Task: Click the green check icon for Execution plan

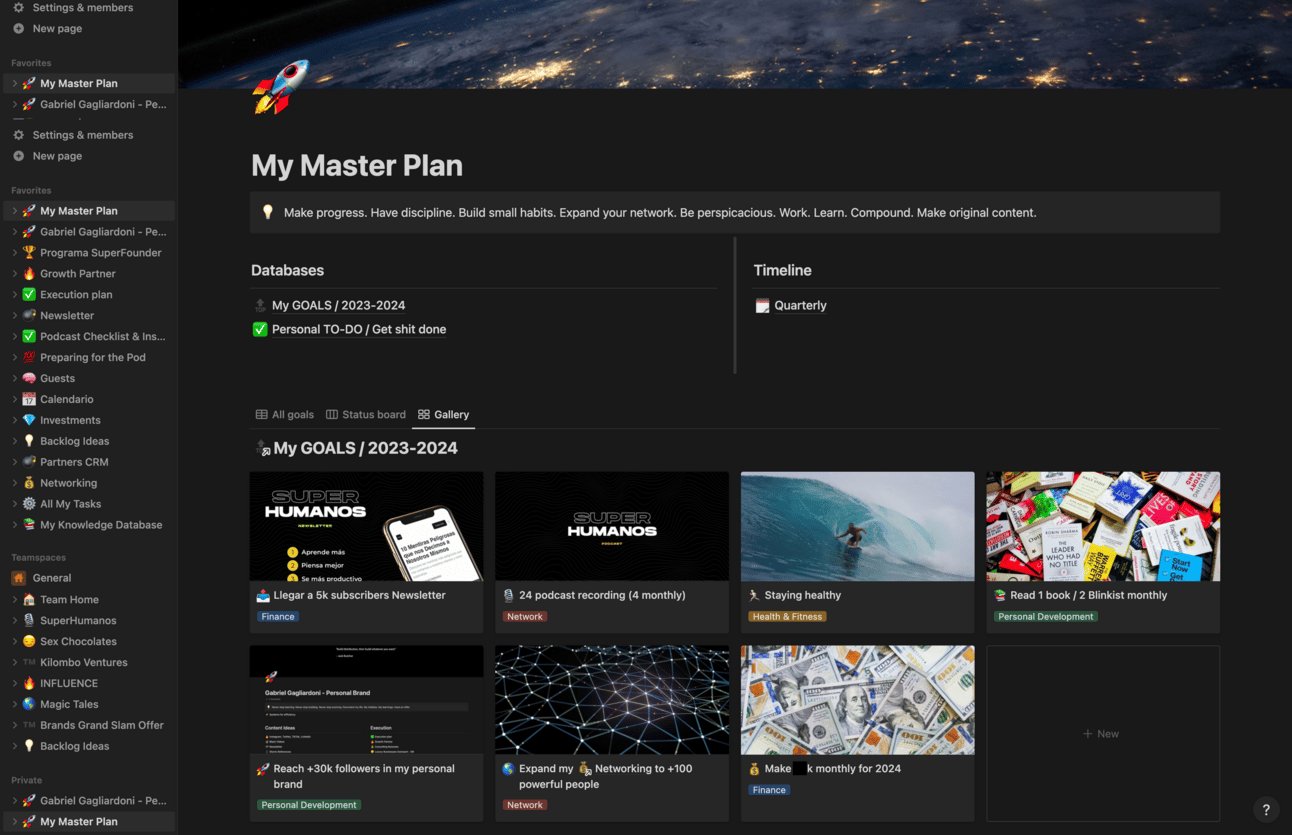Action: click(x=29, y=295)
